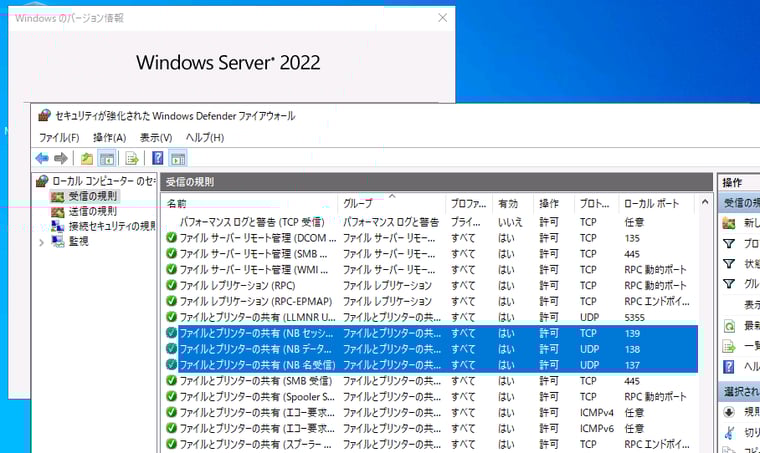This screenshot has width=760, height=453.
Task: Sort by the プロト... column header
Action: [597, 203]
